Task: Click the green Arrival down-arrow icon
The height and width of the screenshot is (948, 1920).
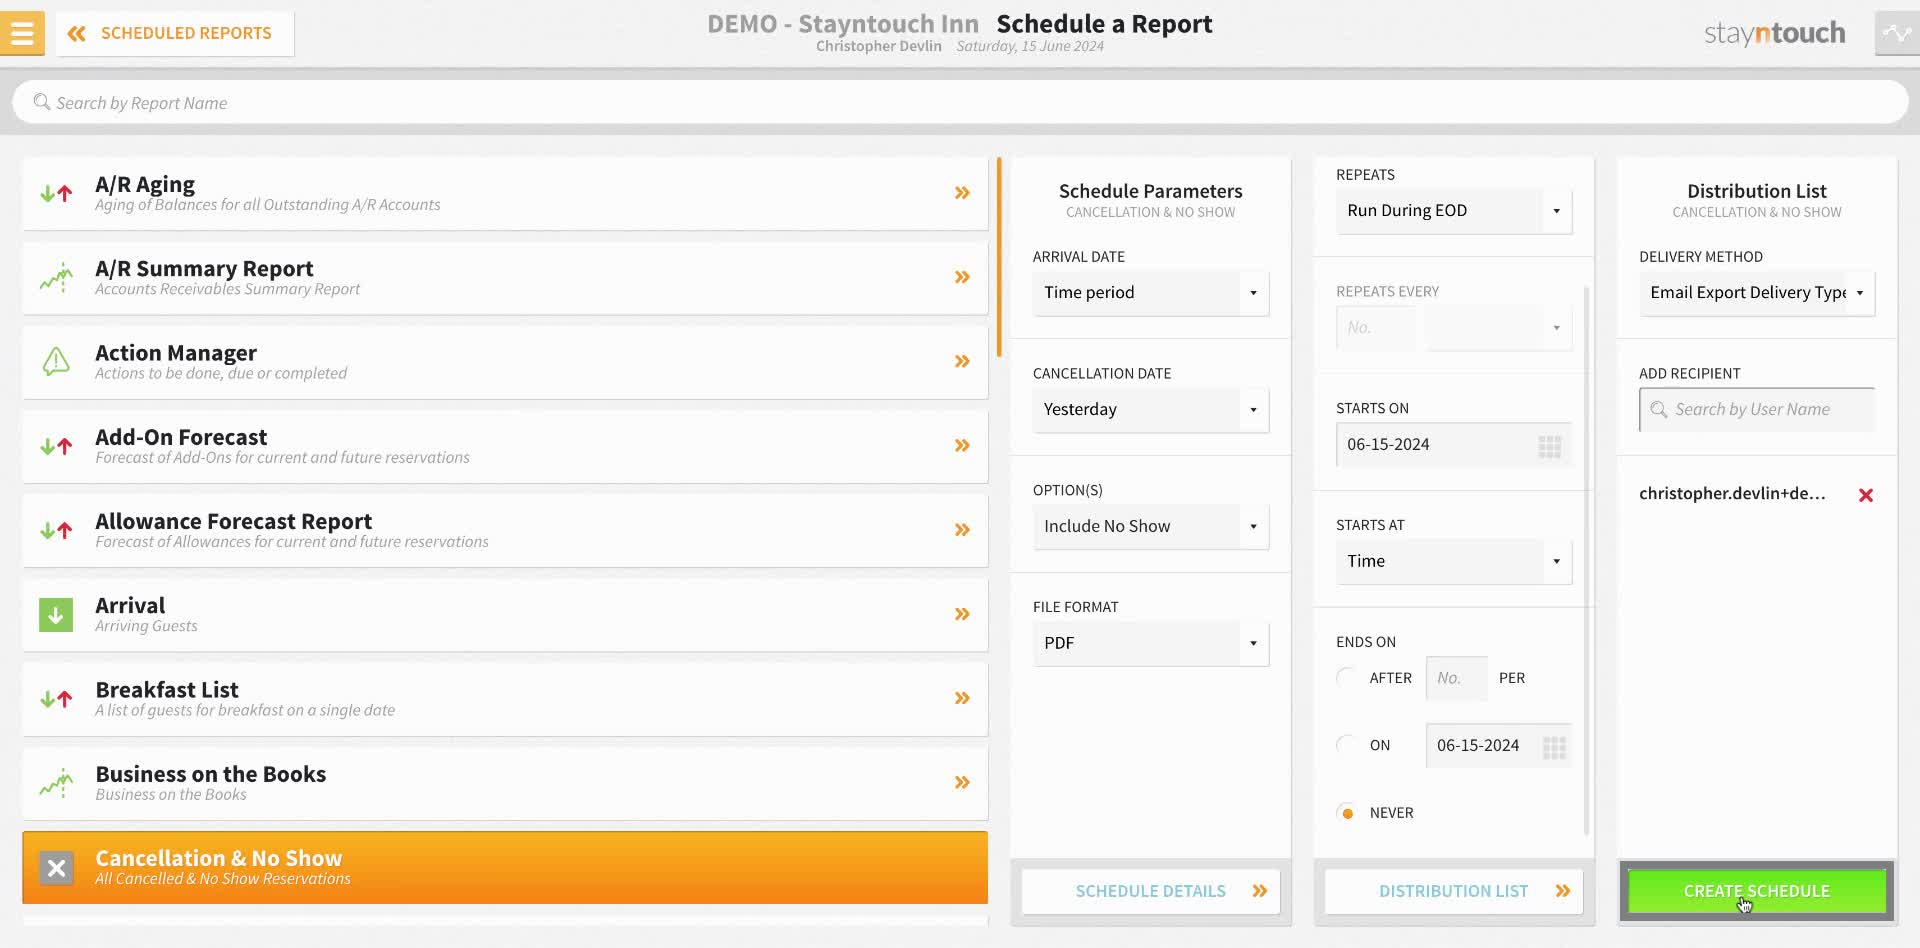Action: 56,614
